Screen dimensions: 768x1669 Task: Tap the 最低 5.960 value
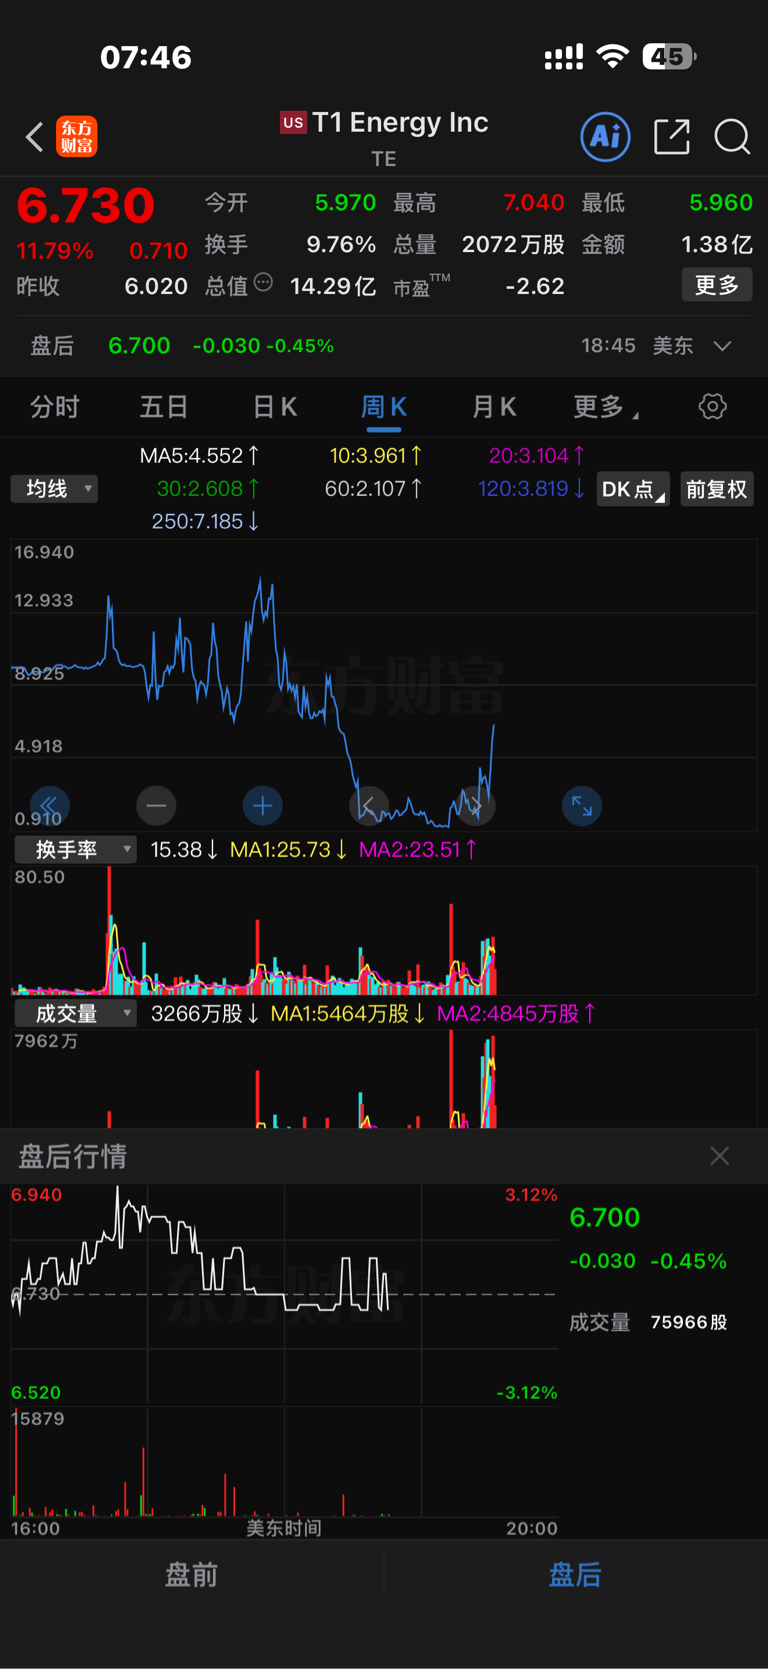pyautogui.click(x=721, y=203)
